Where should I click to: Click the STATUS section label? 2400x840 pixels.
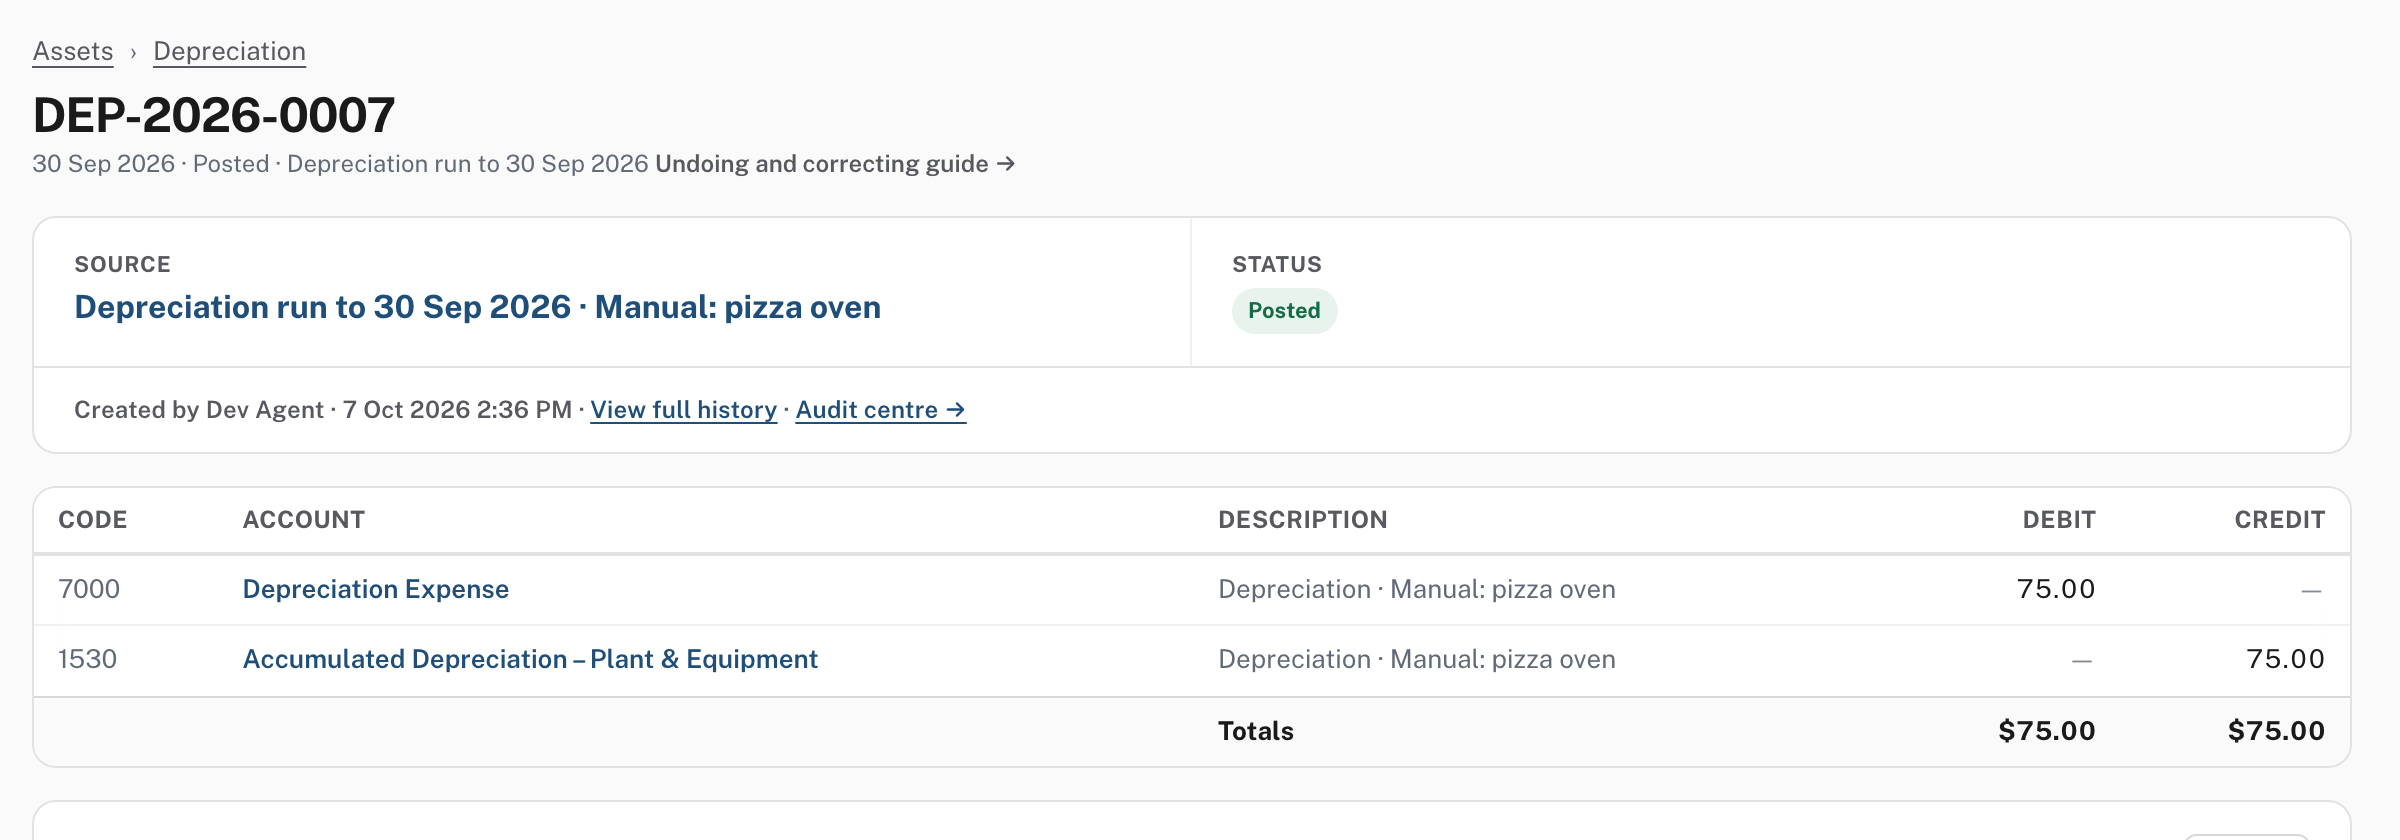[x=1277, y=264]
